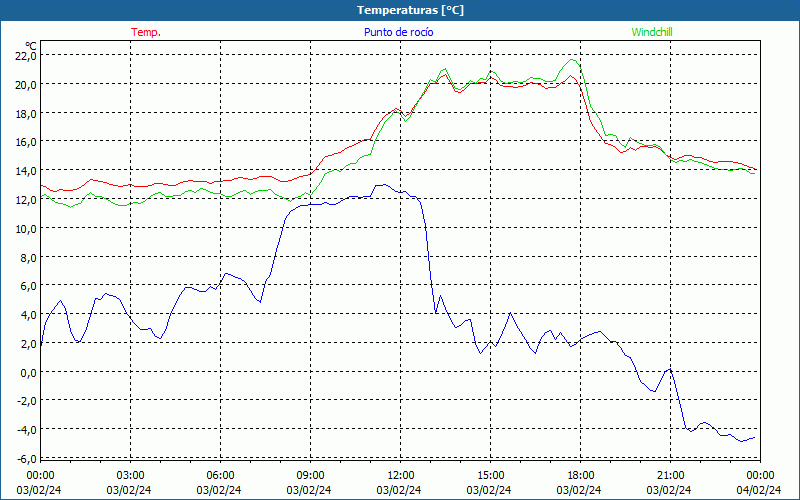Click the '°C' unit label on axis
Viewport: 800px width, 500px height.
coord(31,46)
